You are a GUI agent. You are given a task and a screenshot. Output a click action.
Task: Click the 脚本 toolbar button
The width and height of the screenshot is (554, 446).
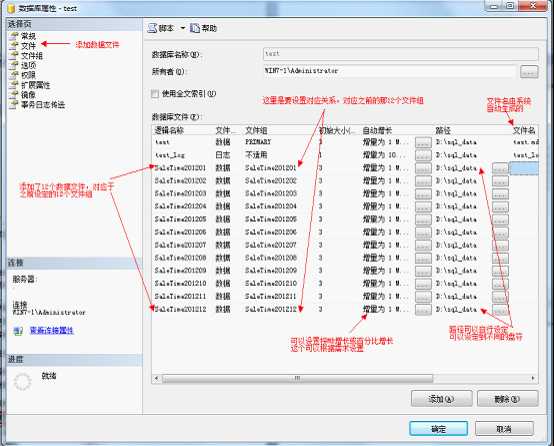point(161,28)
